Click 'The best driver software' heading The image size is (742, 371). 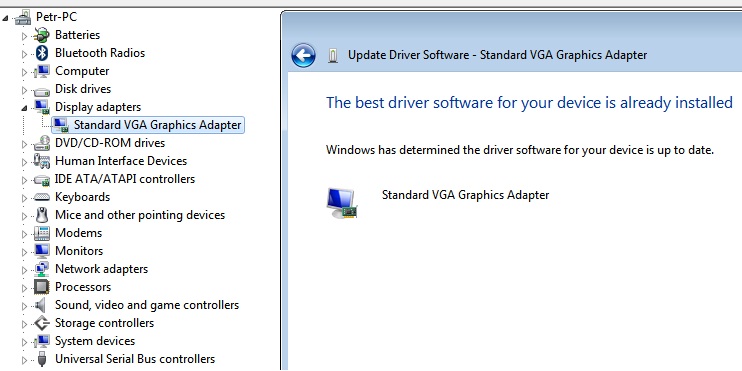529,103
